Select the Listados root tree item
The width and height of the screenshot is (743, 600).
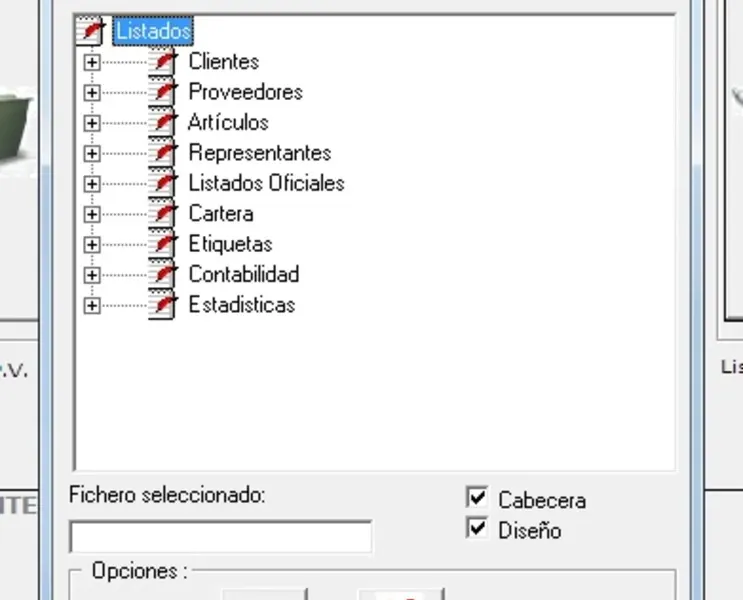click(x=152, y=31)
